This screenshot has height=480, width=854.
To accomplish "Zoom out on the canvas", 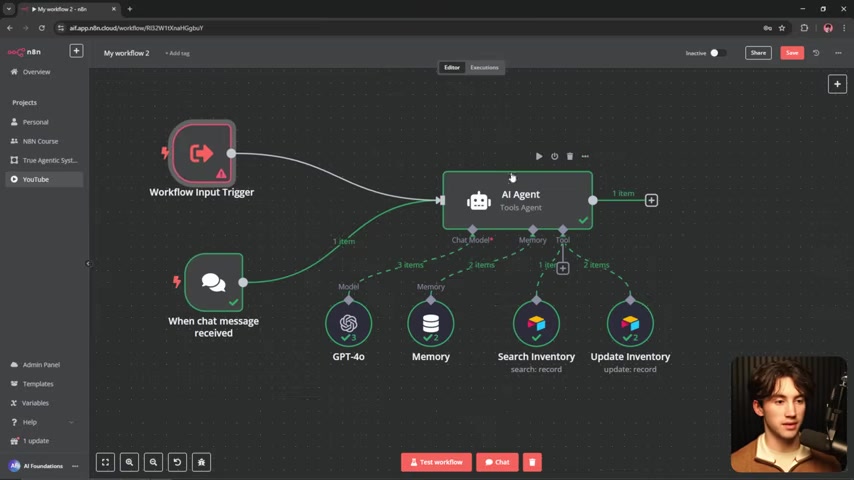I will (x=154, y=462).
